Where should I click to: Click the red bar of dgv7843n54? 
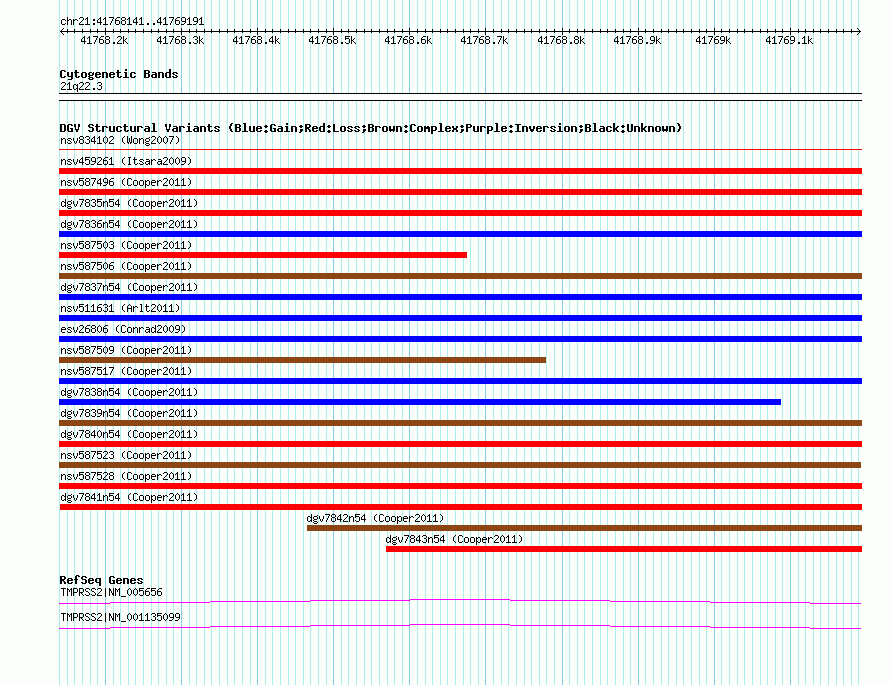point(624,549)
